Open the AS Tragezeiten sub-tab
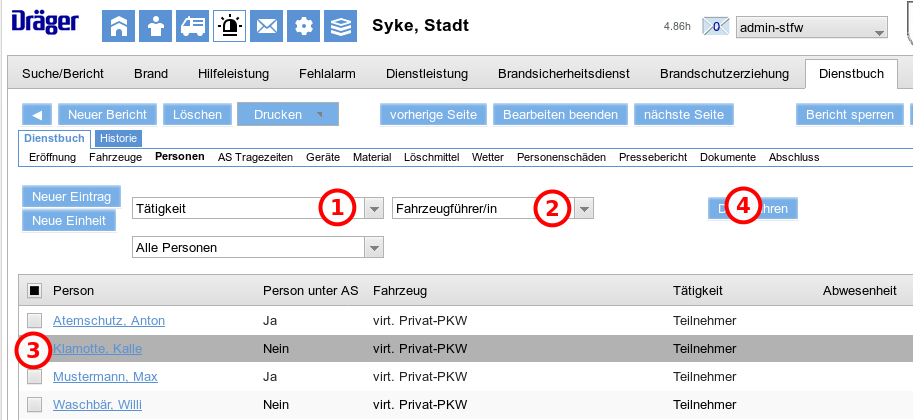The image size is (913, 420). (x=255, y=157)
